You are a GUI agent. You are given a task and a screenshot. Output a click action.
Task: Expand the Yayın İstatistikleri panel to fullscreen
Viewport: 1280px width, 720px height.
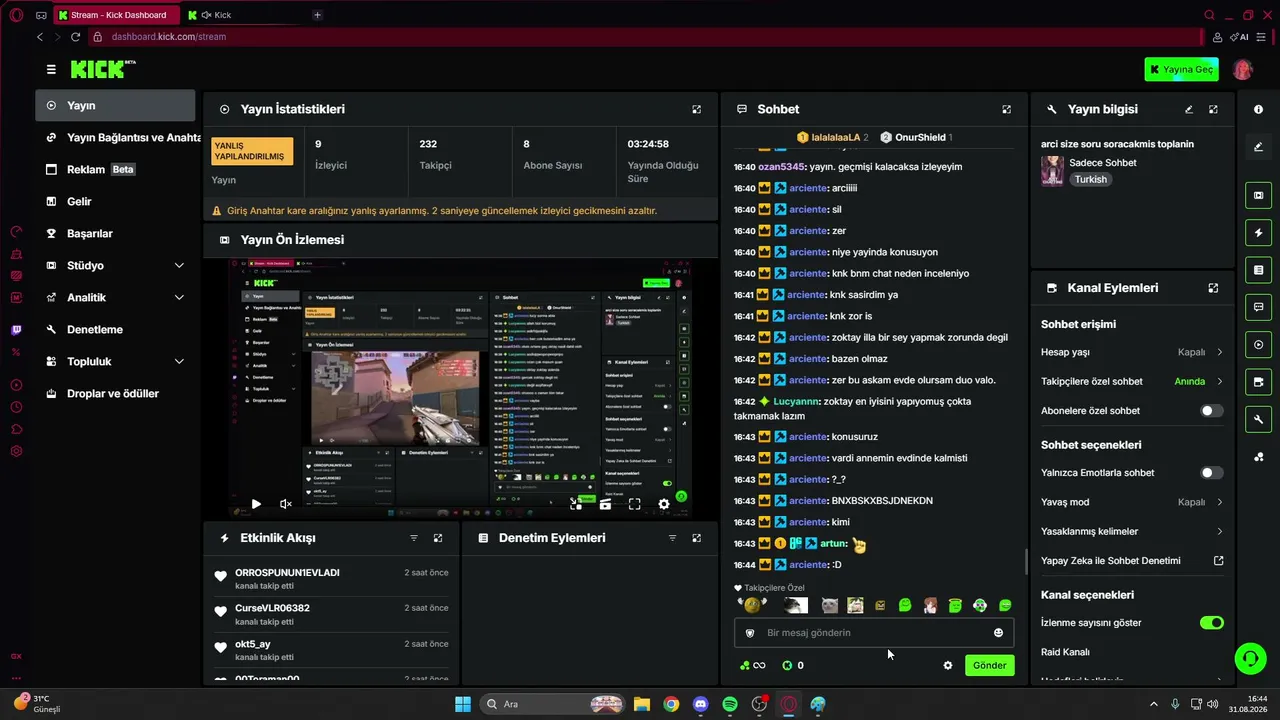tap(697, 109)
